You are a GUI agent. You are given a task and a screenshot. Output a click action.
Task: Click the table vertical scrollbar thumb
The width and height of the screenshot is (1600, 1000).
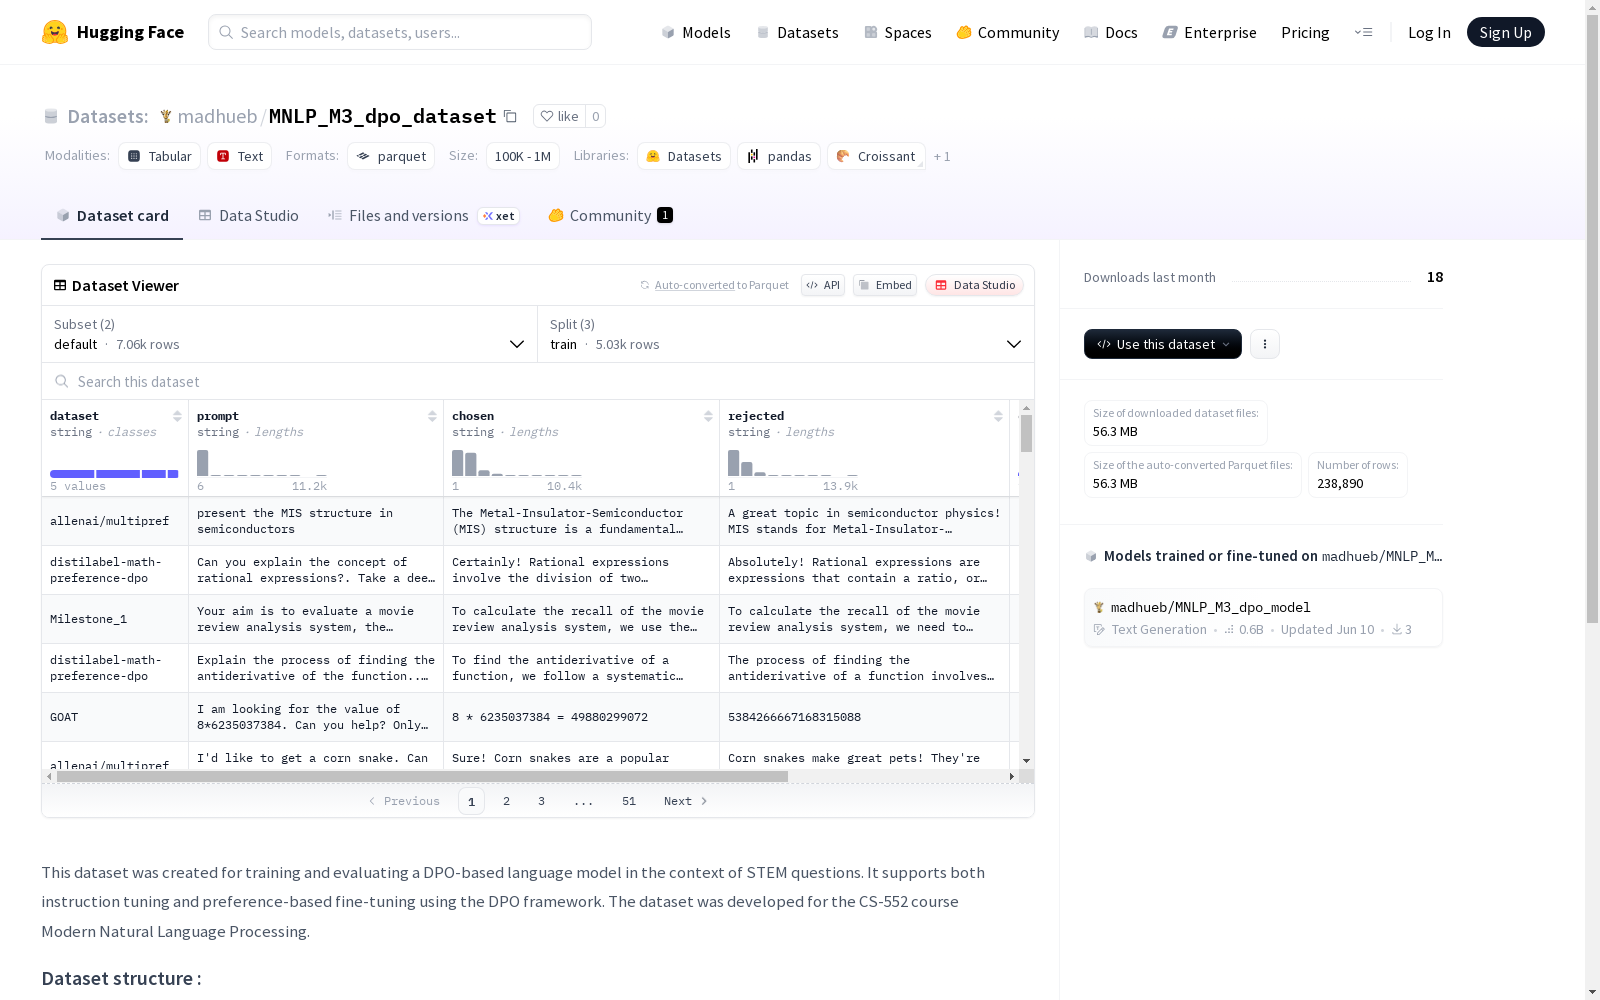pyautogui.click(x=1026, y=434)
